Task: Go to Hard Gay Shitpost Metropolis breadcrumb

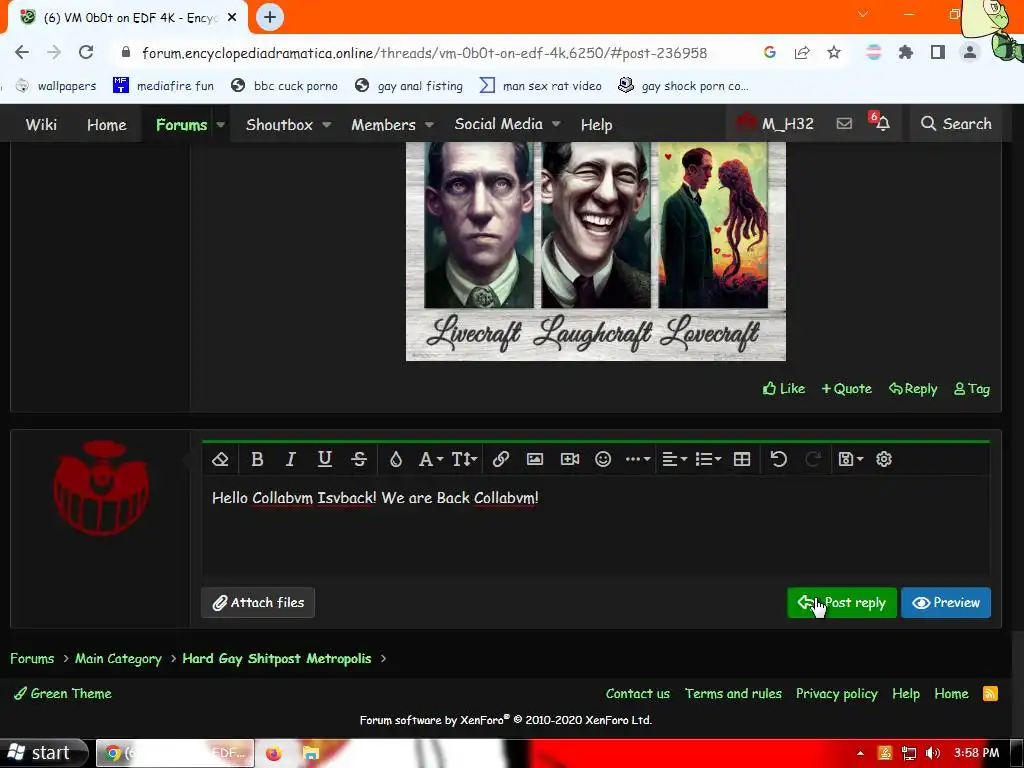Action: pyautogui.click(x=277, y=658)
